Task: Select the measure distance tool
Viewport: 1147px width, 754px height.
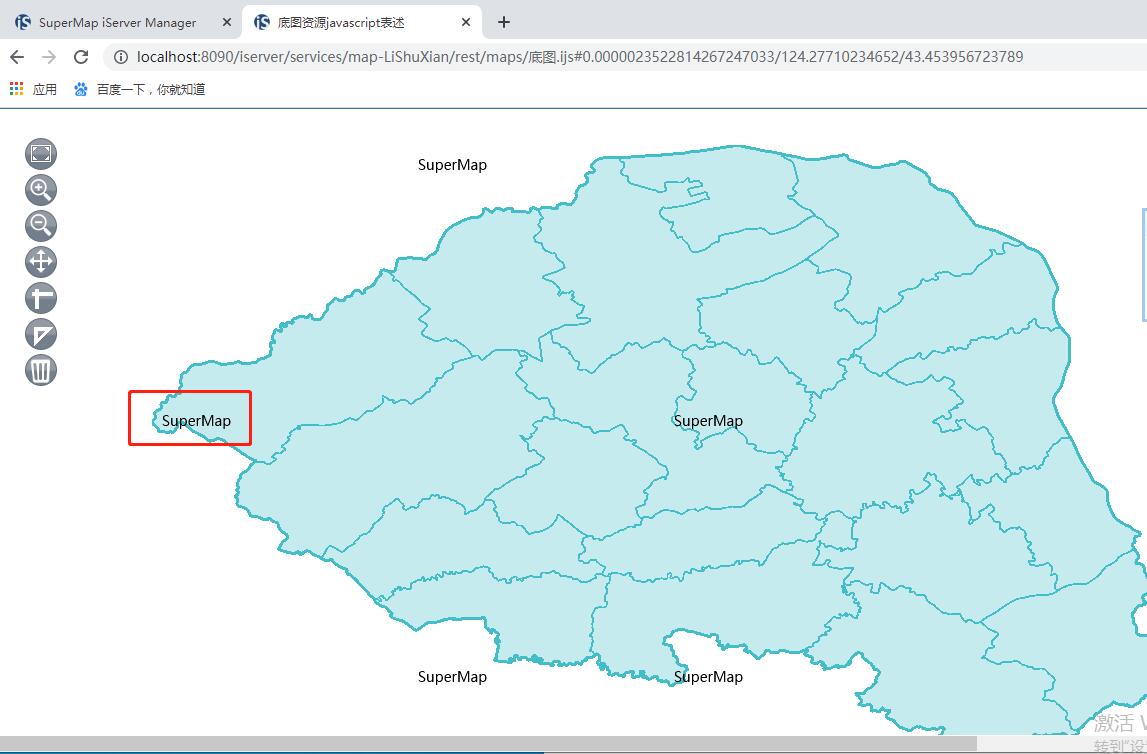Action: [41, 298]
